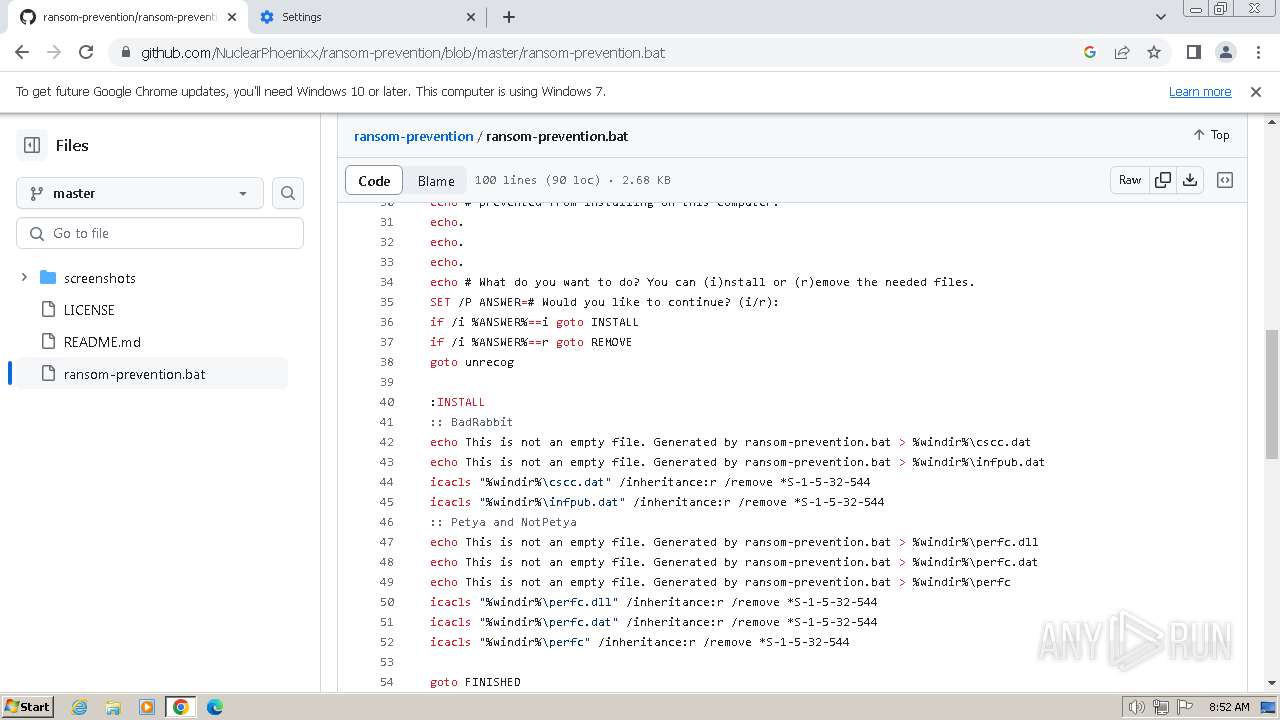Close the Settings tab
The image size is (1280, 720).
pos(472,17)
